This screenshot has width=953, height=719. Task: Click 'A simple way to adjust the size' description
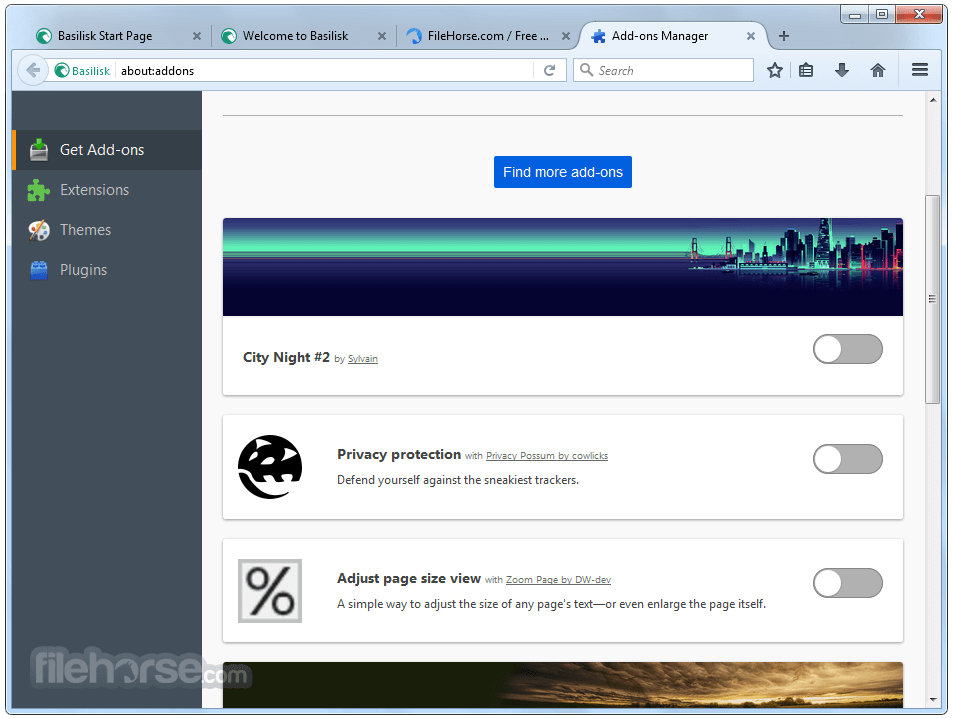[551, 604]
